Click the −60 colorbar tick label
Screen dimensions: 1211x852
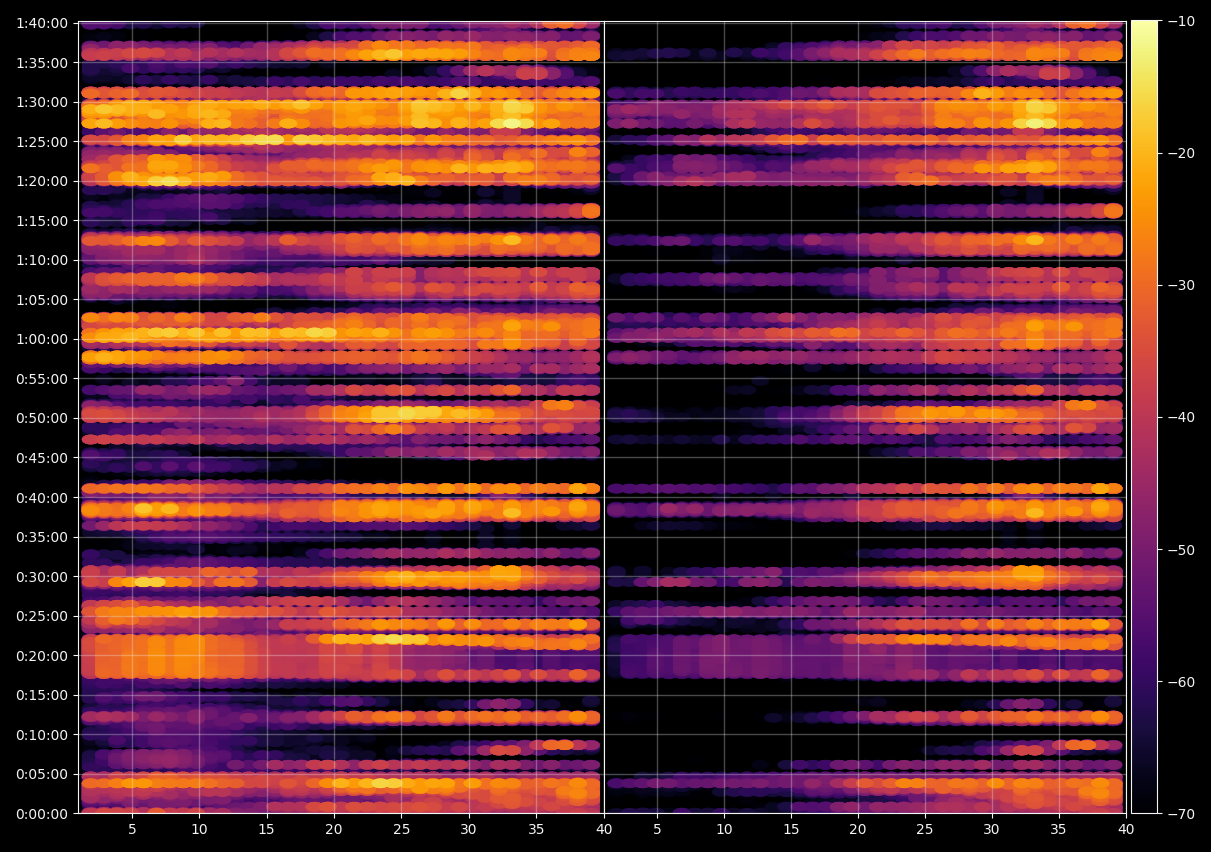[1181, 681]
